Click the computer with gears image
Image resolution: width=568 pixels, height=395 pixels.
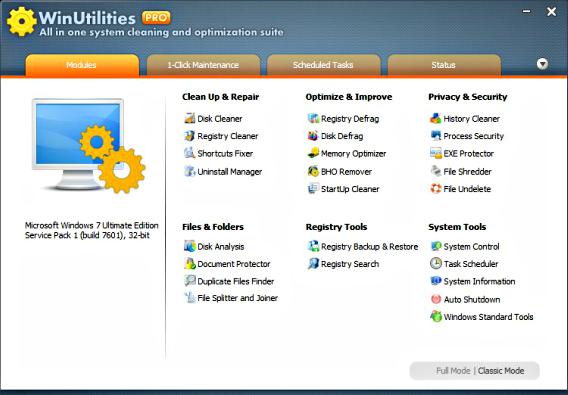click(88, 145)
